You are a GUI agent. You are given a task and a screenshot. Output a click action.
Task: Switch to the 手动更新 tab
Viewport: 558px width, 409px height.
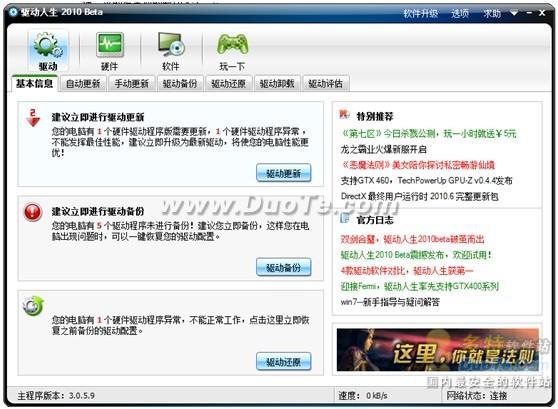tap(132, 84)
